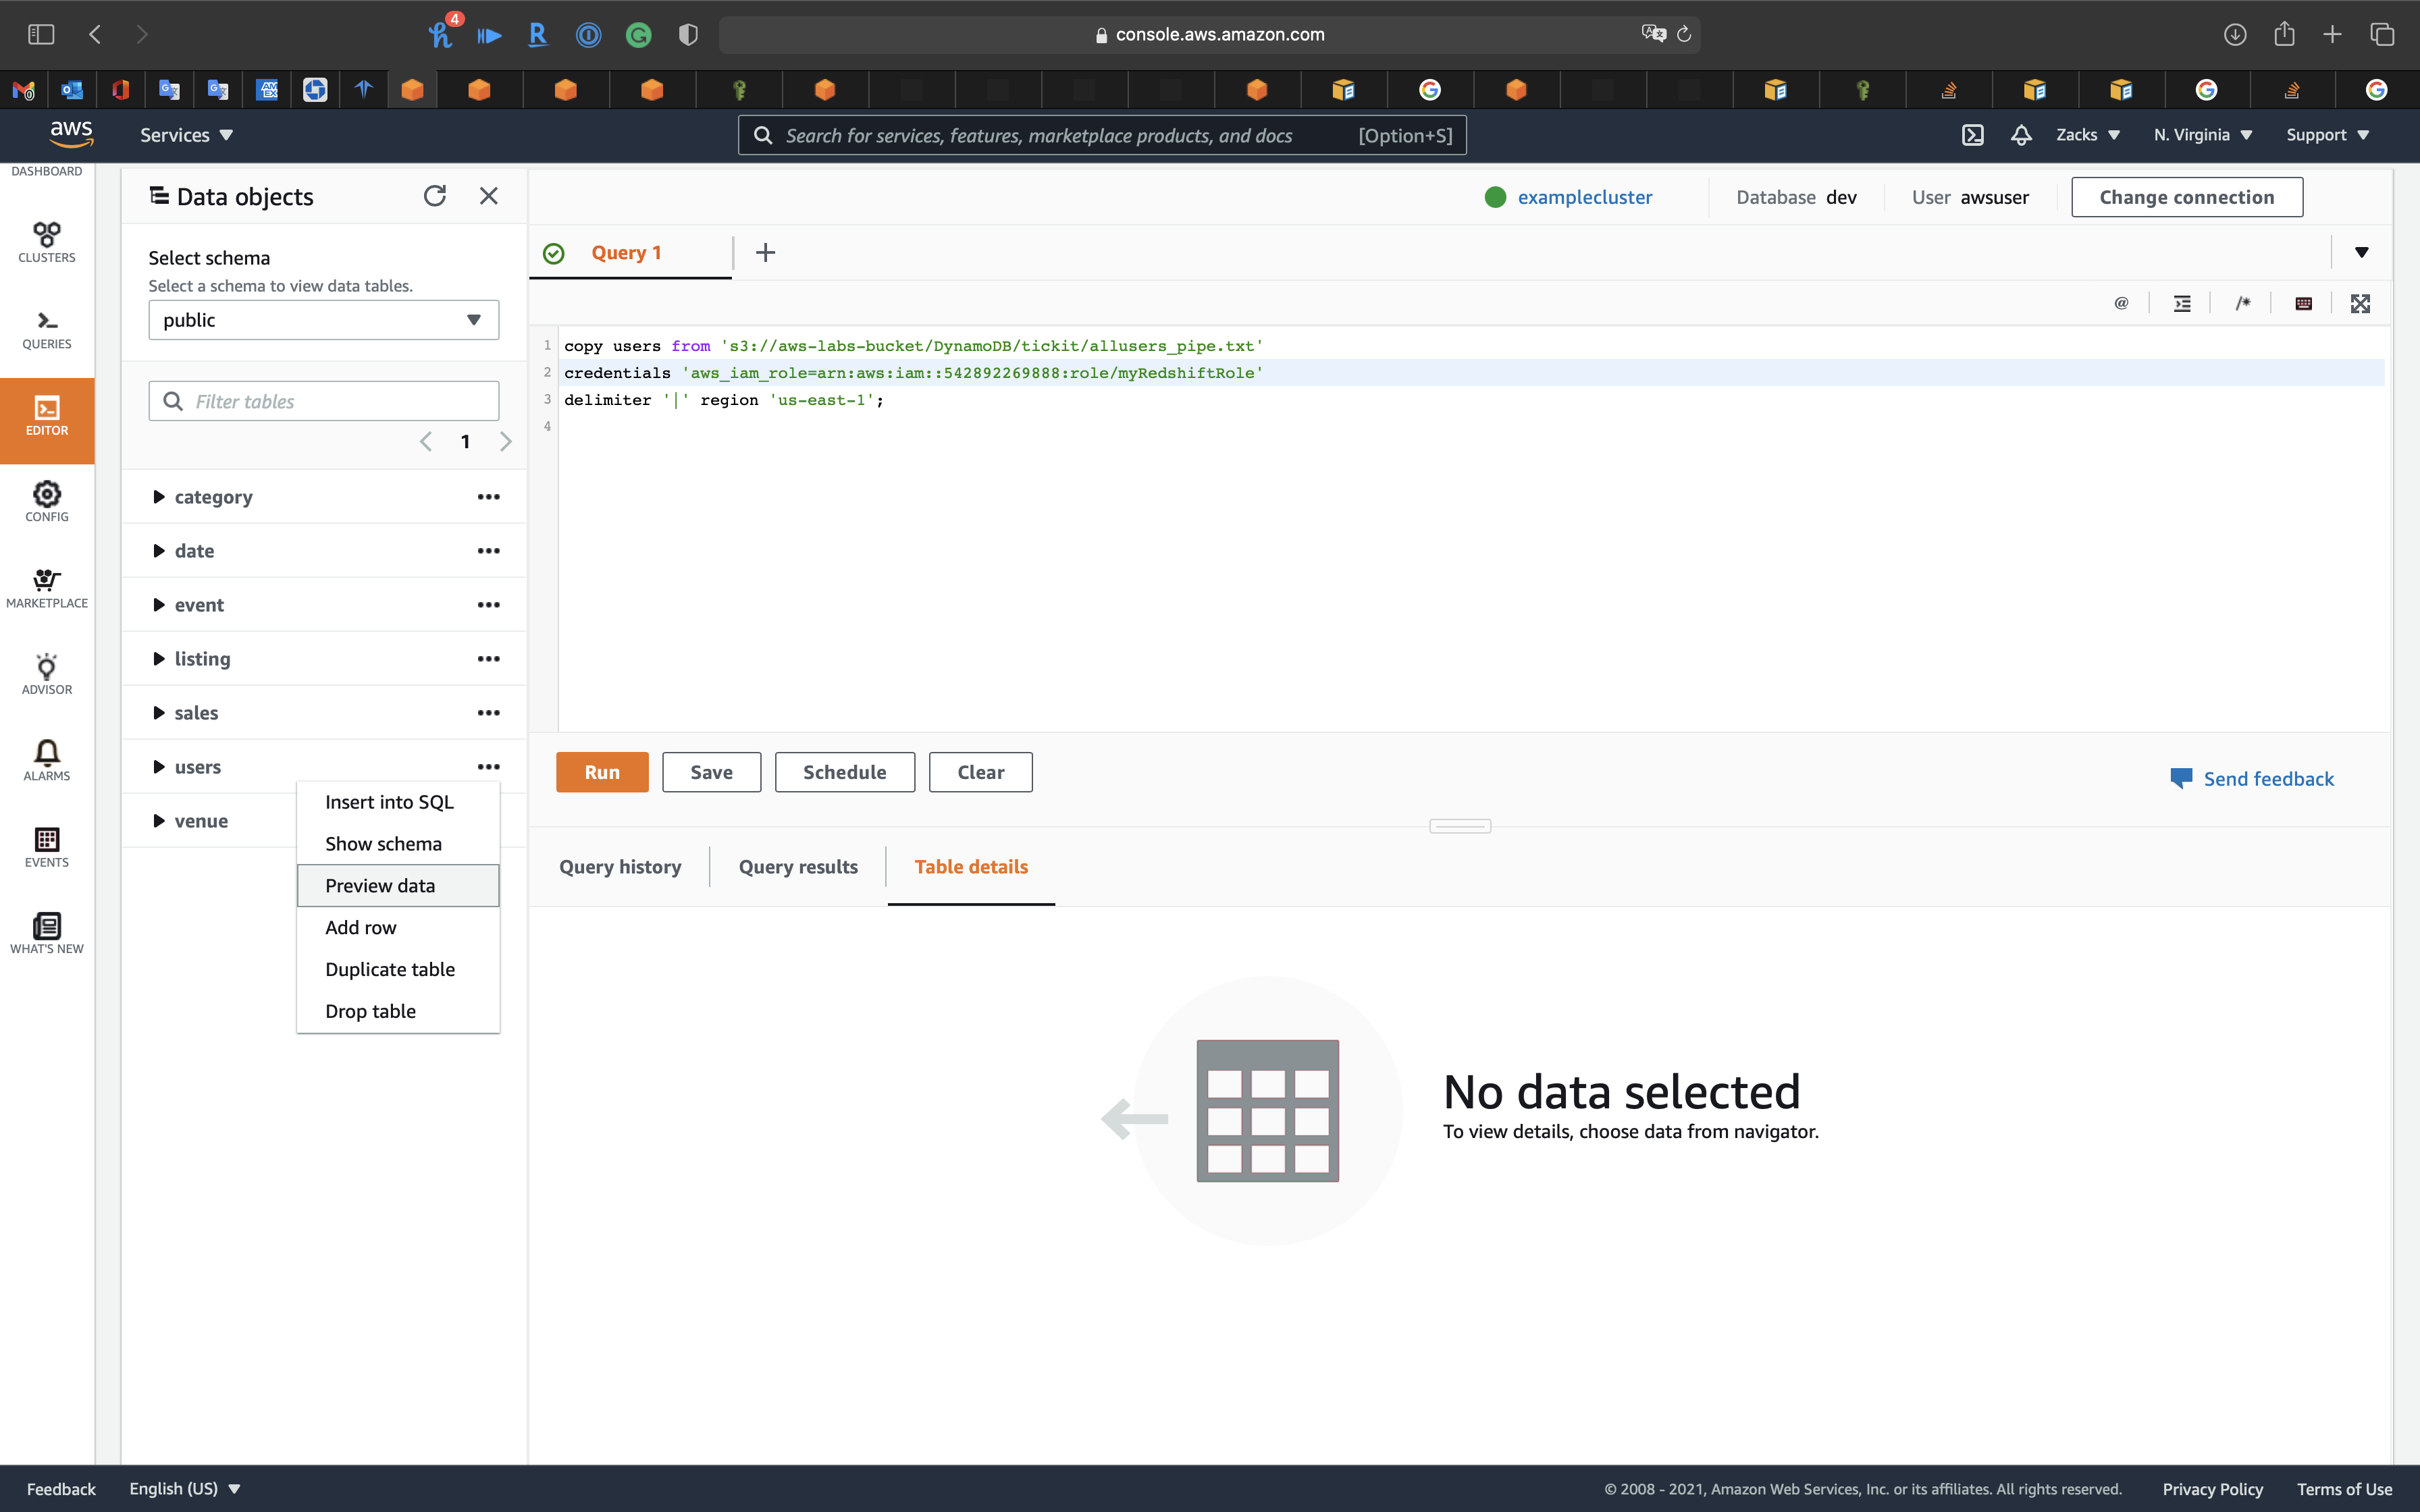
Task: Open the Queries sidebar icon
Action: click(x=47, y=329)
